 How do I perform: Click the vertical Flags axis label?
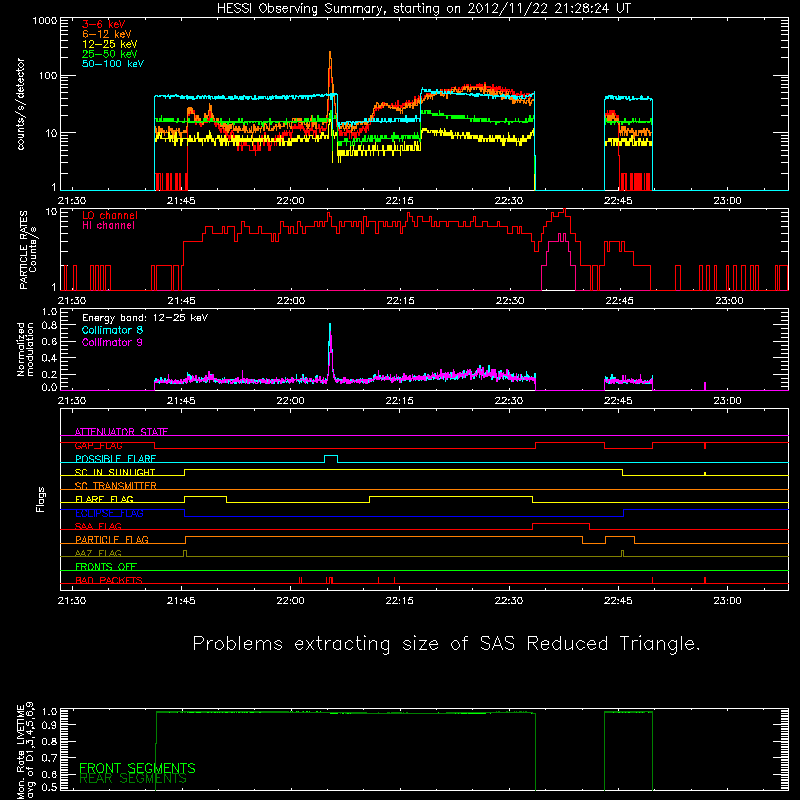click(x=41, y=499)
